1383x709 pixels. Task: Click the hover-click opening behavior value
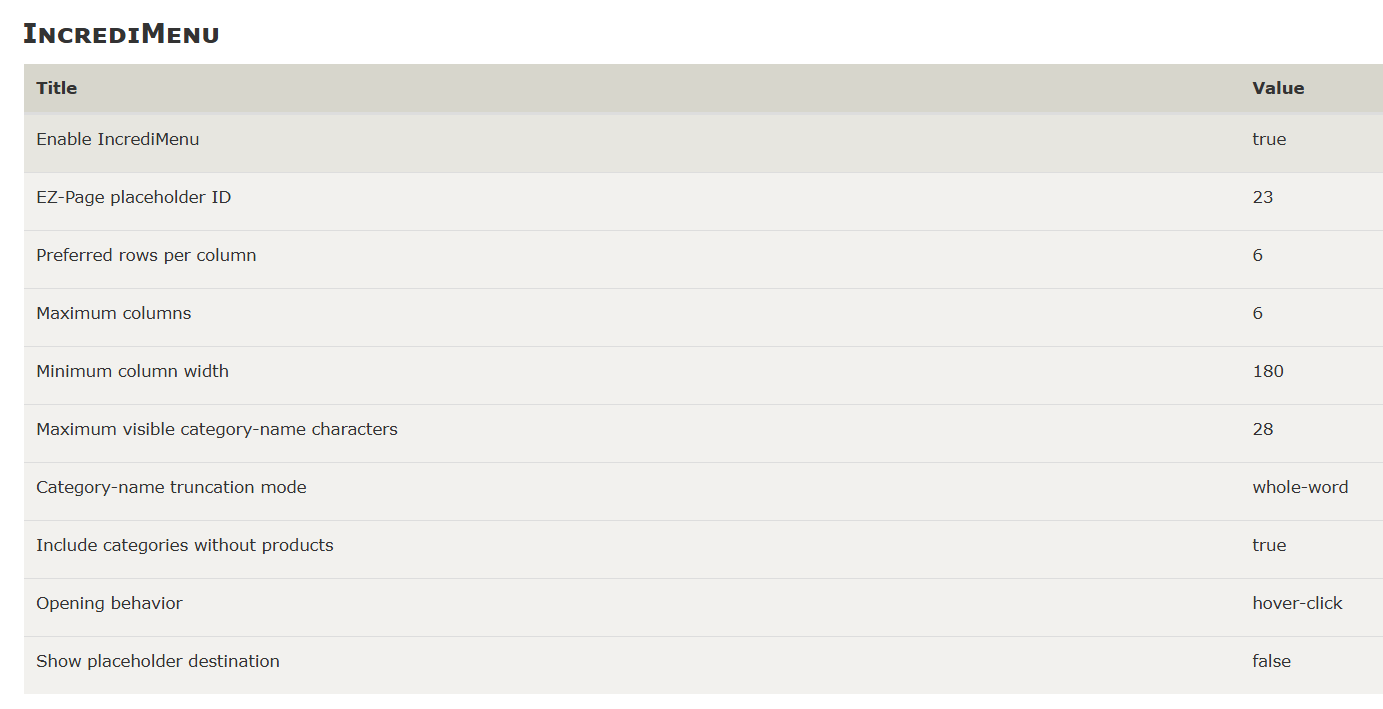(1297, 603)
